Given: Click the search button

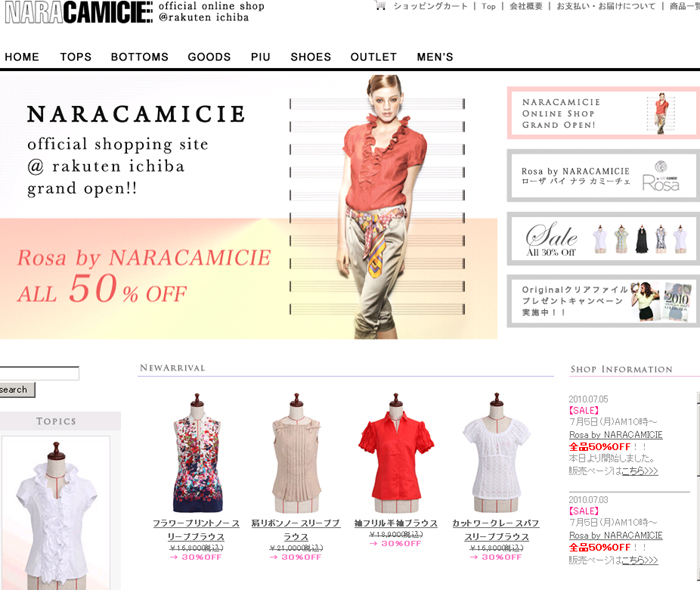Looking at the screenshot, I should coord(16,390).
